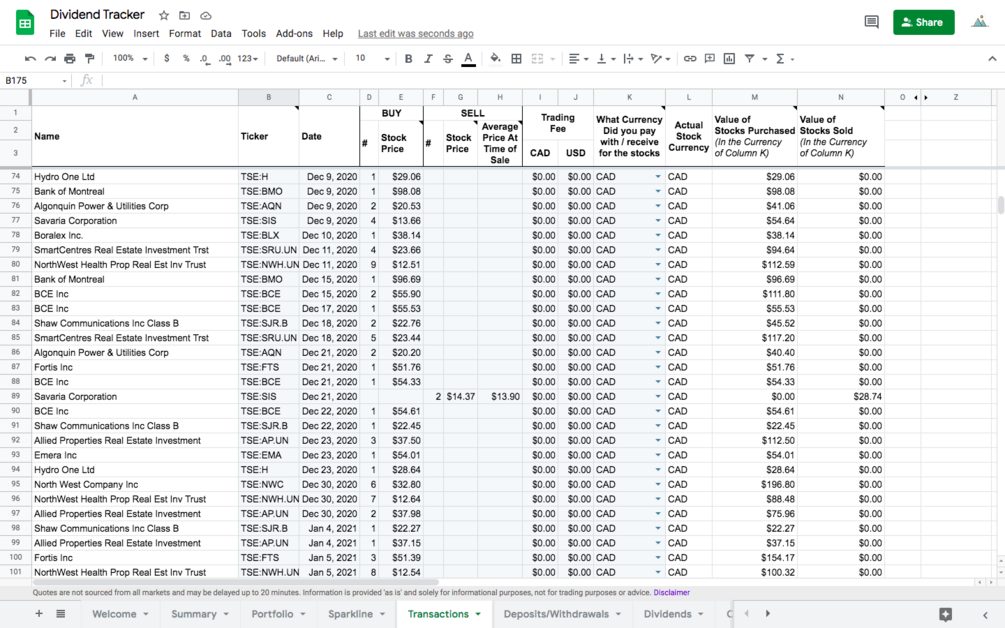Open the Last edit was seconds ago link

click(x=415, y=33)
